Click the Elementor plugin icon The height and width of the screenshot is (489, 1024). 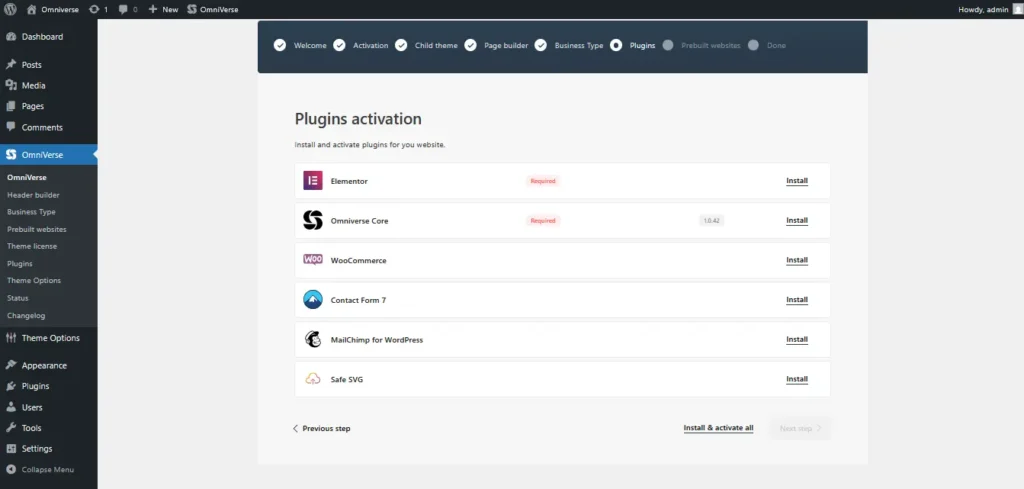[x=313, y=181]
